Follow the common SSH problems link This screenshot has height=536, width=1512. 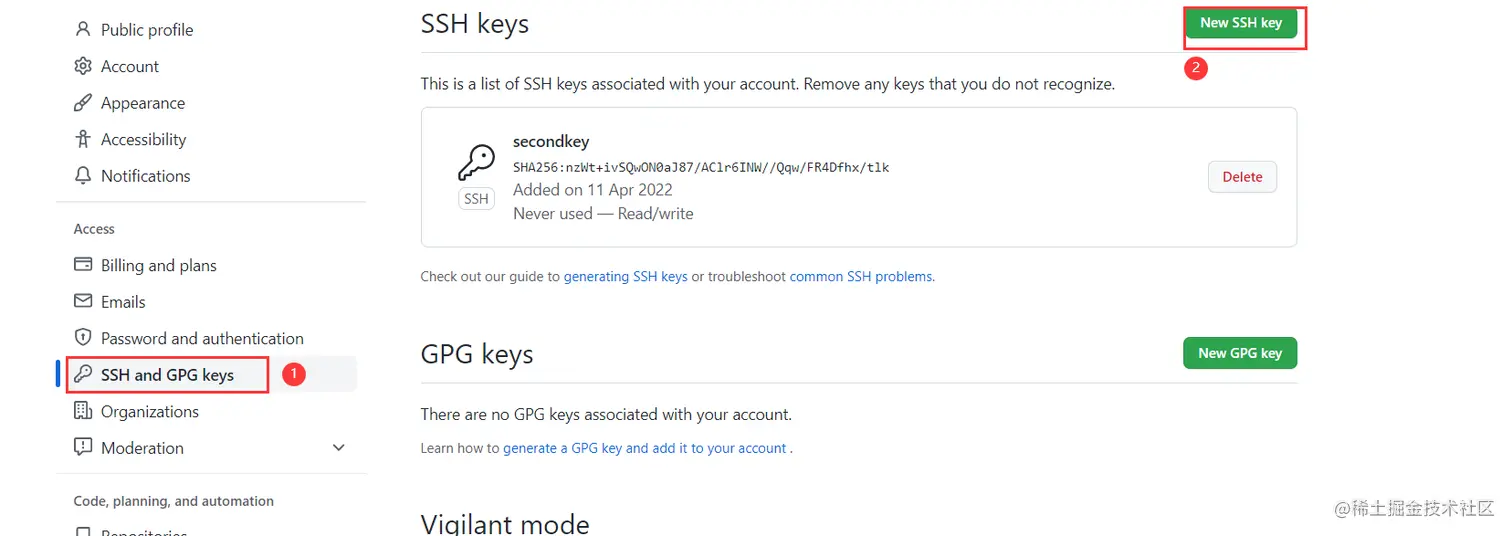coord(861,277)
